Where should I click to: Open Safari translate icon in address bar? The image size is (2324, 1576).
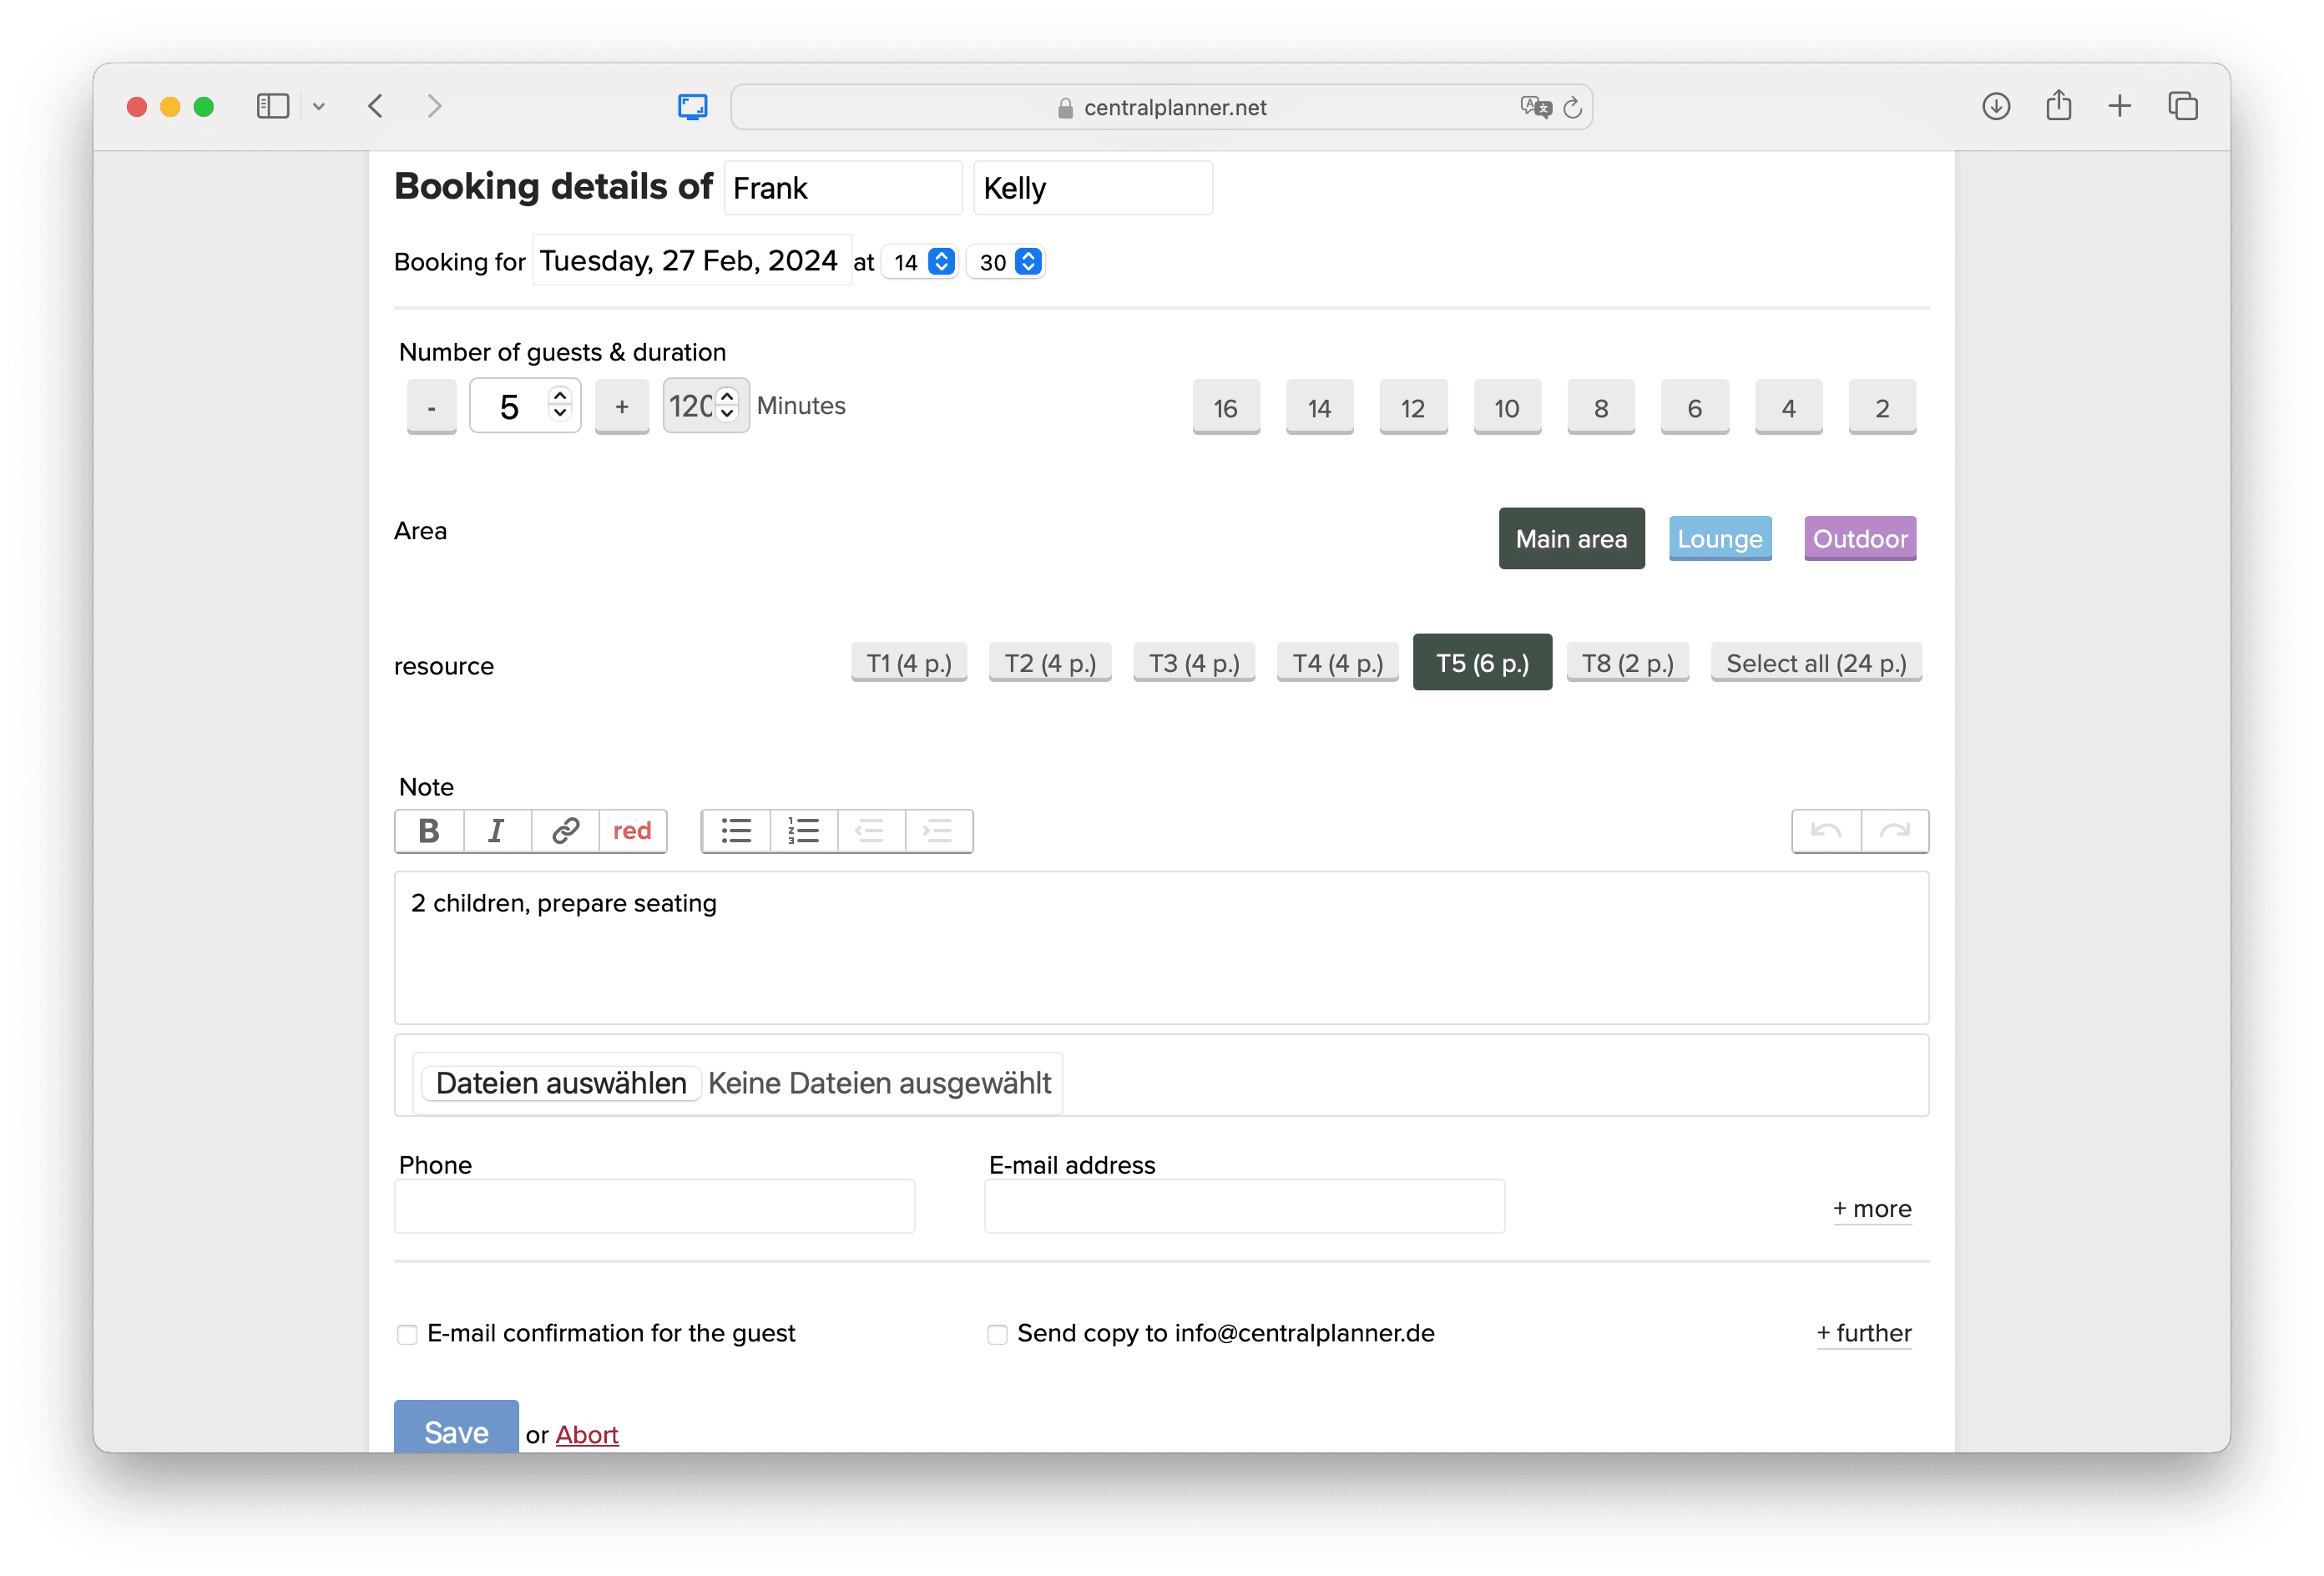point(1536,107)
